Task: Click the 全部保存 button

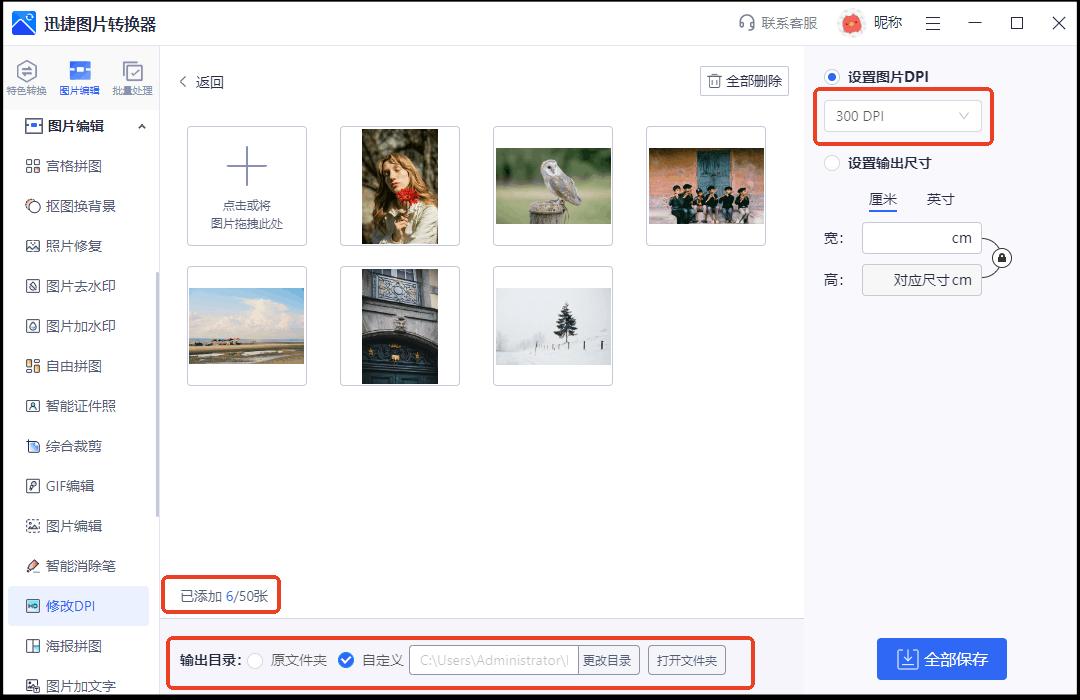Action: click(941, 659)
